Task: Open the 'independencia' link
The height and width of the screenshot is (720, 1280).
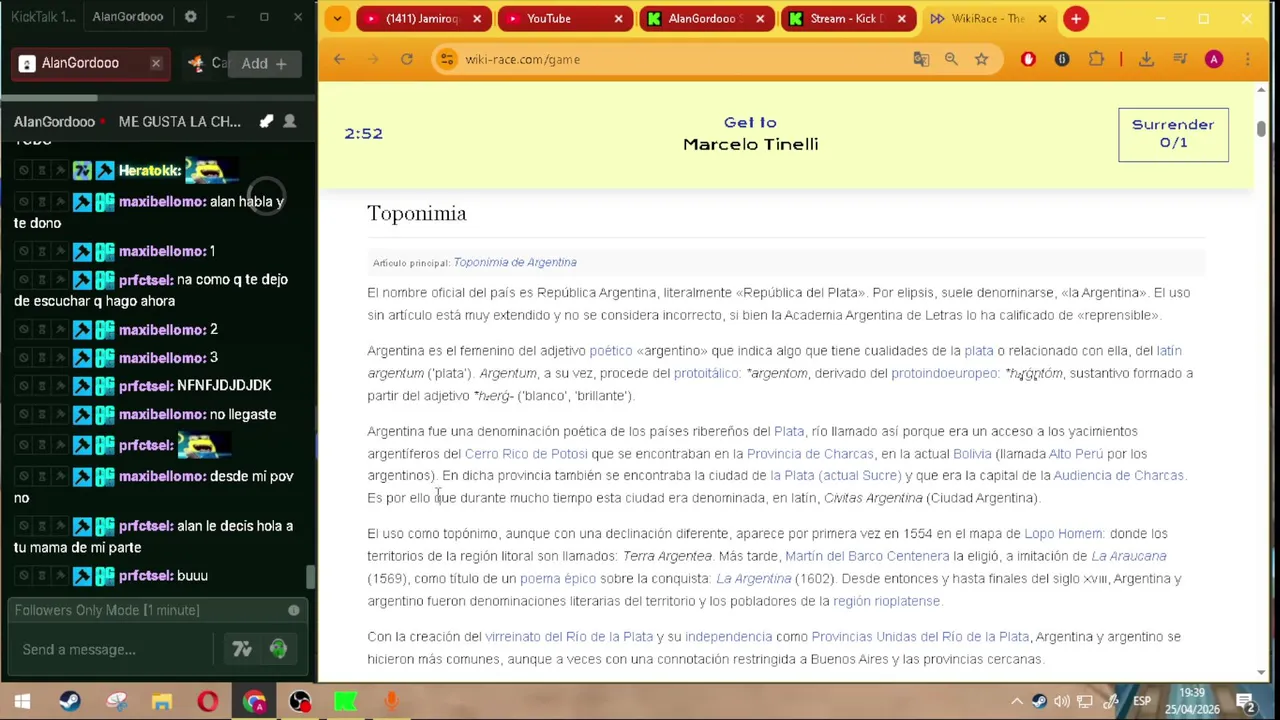Action: point(728,637)
